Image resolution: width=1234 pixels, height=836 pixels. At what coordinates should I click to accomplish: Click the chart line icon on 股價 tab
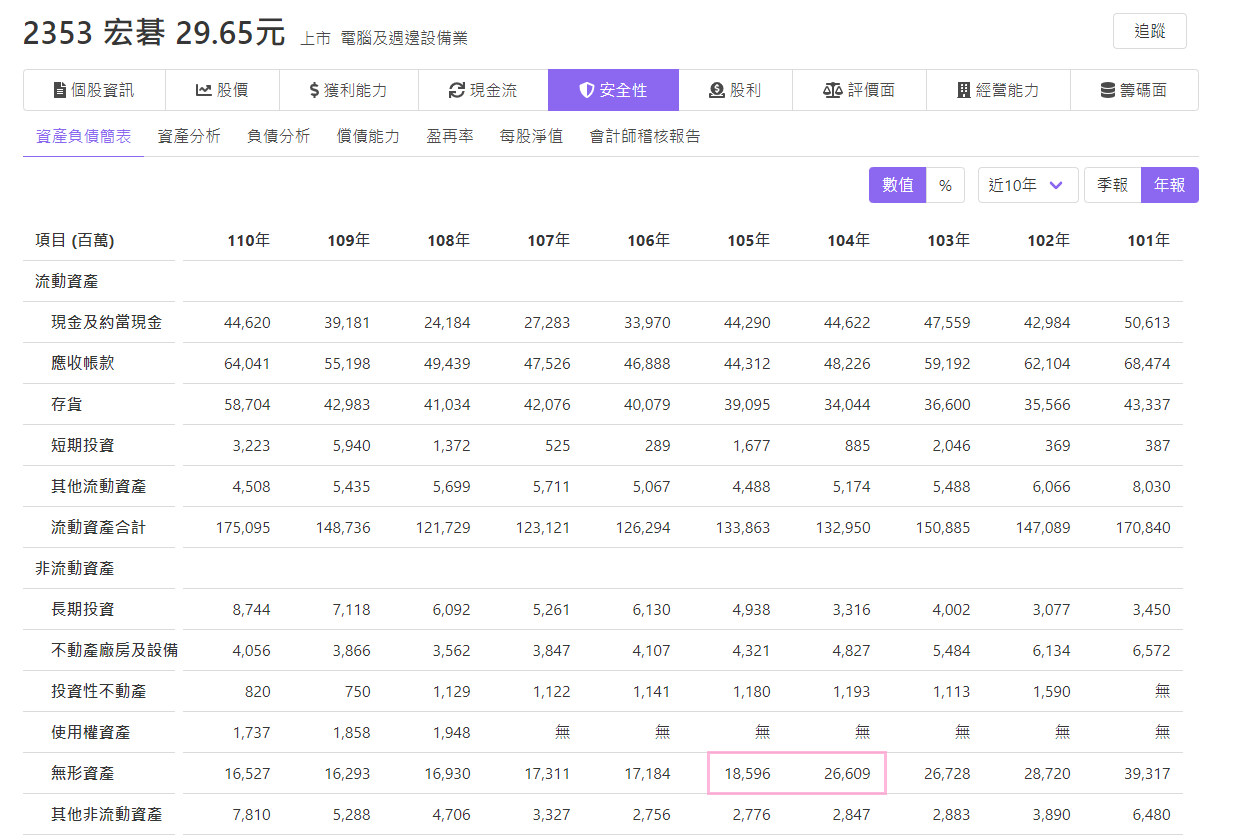pos(203,90)
